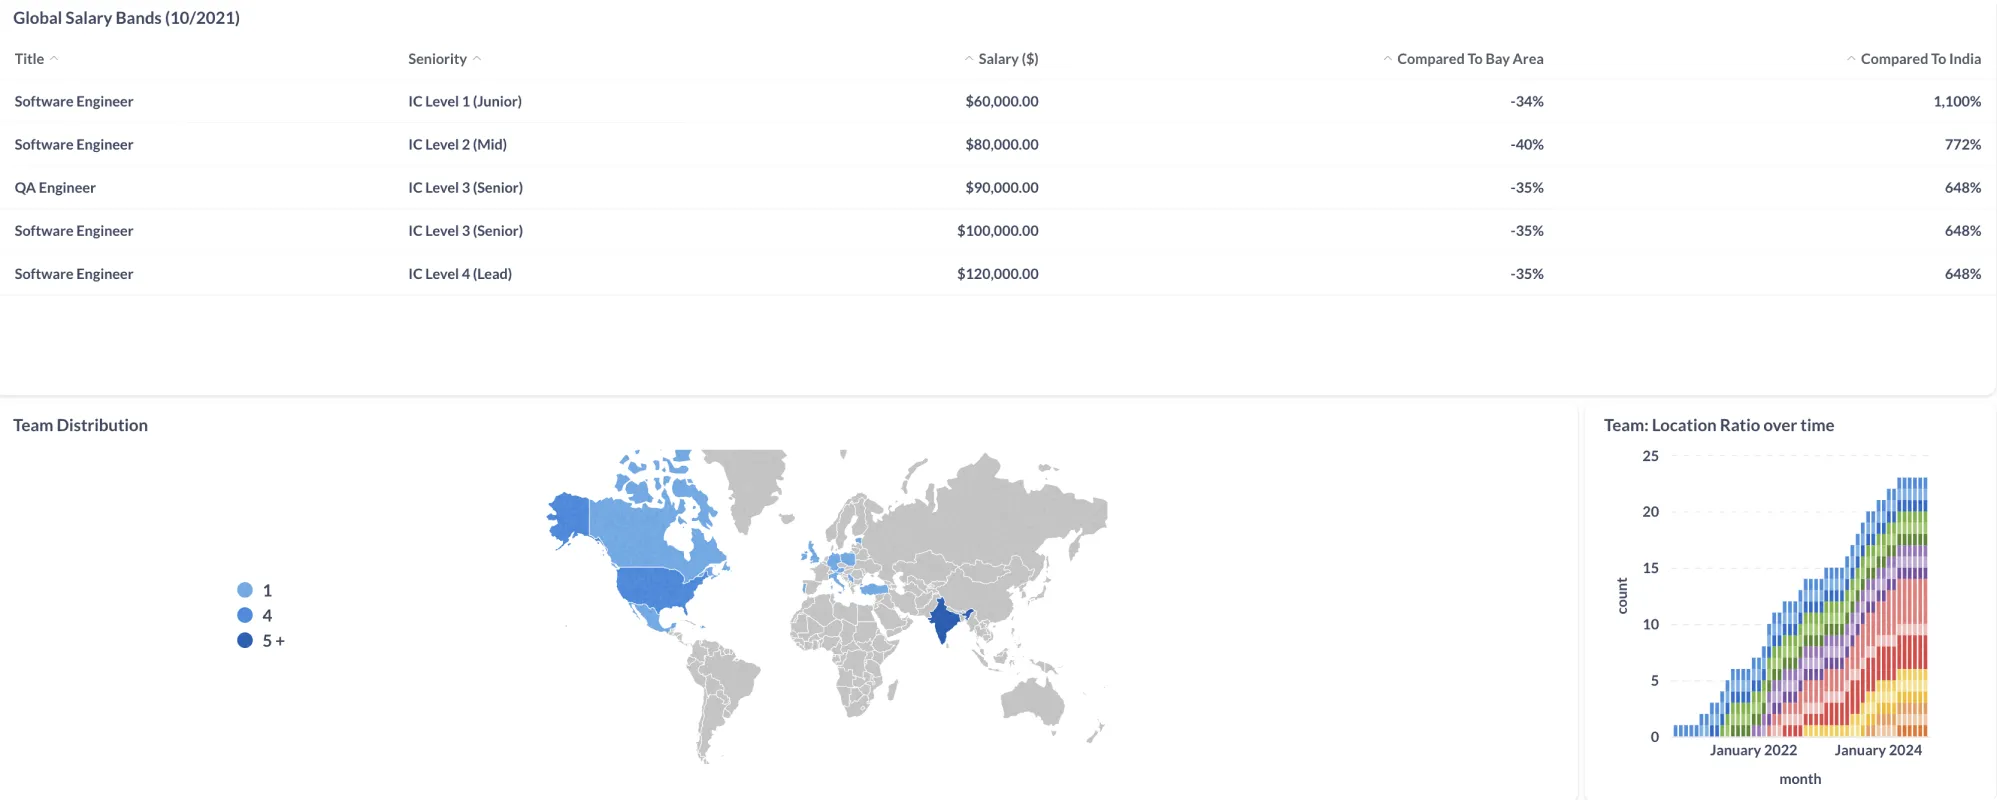
Task: Click the sort arrow beside Title header
Action: pos(54,59)
